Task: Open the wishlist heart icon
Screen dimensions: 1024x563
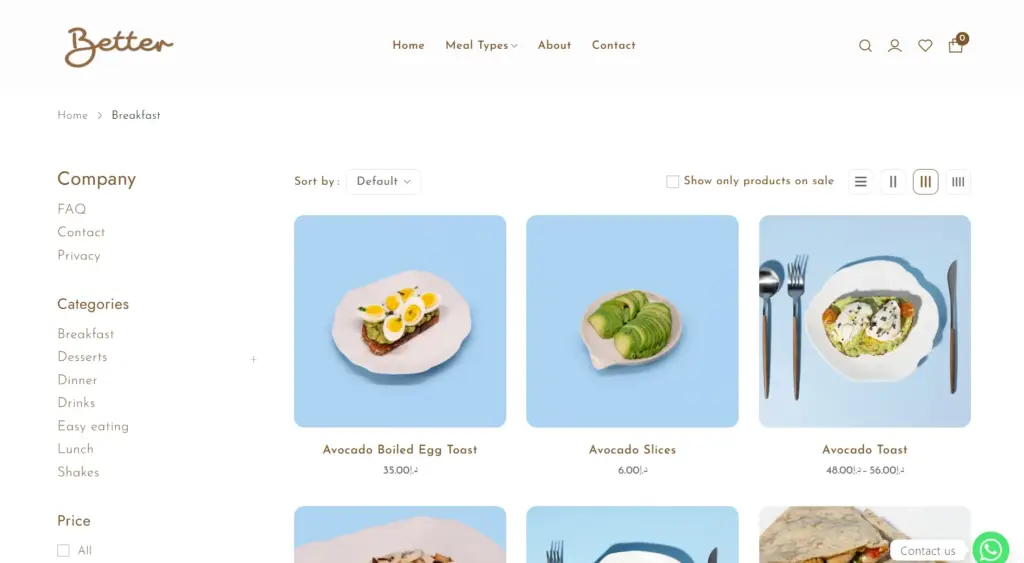Action: click(x=925, y=46)
